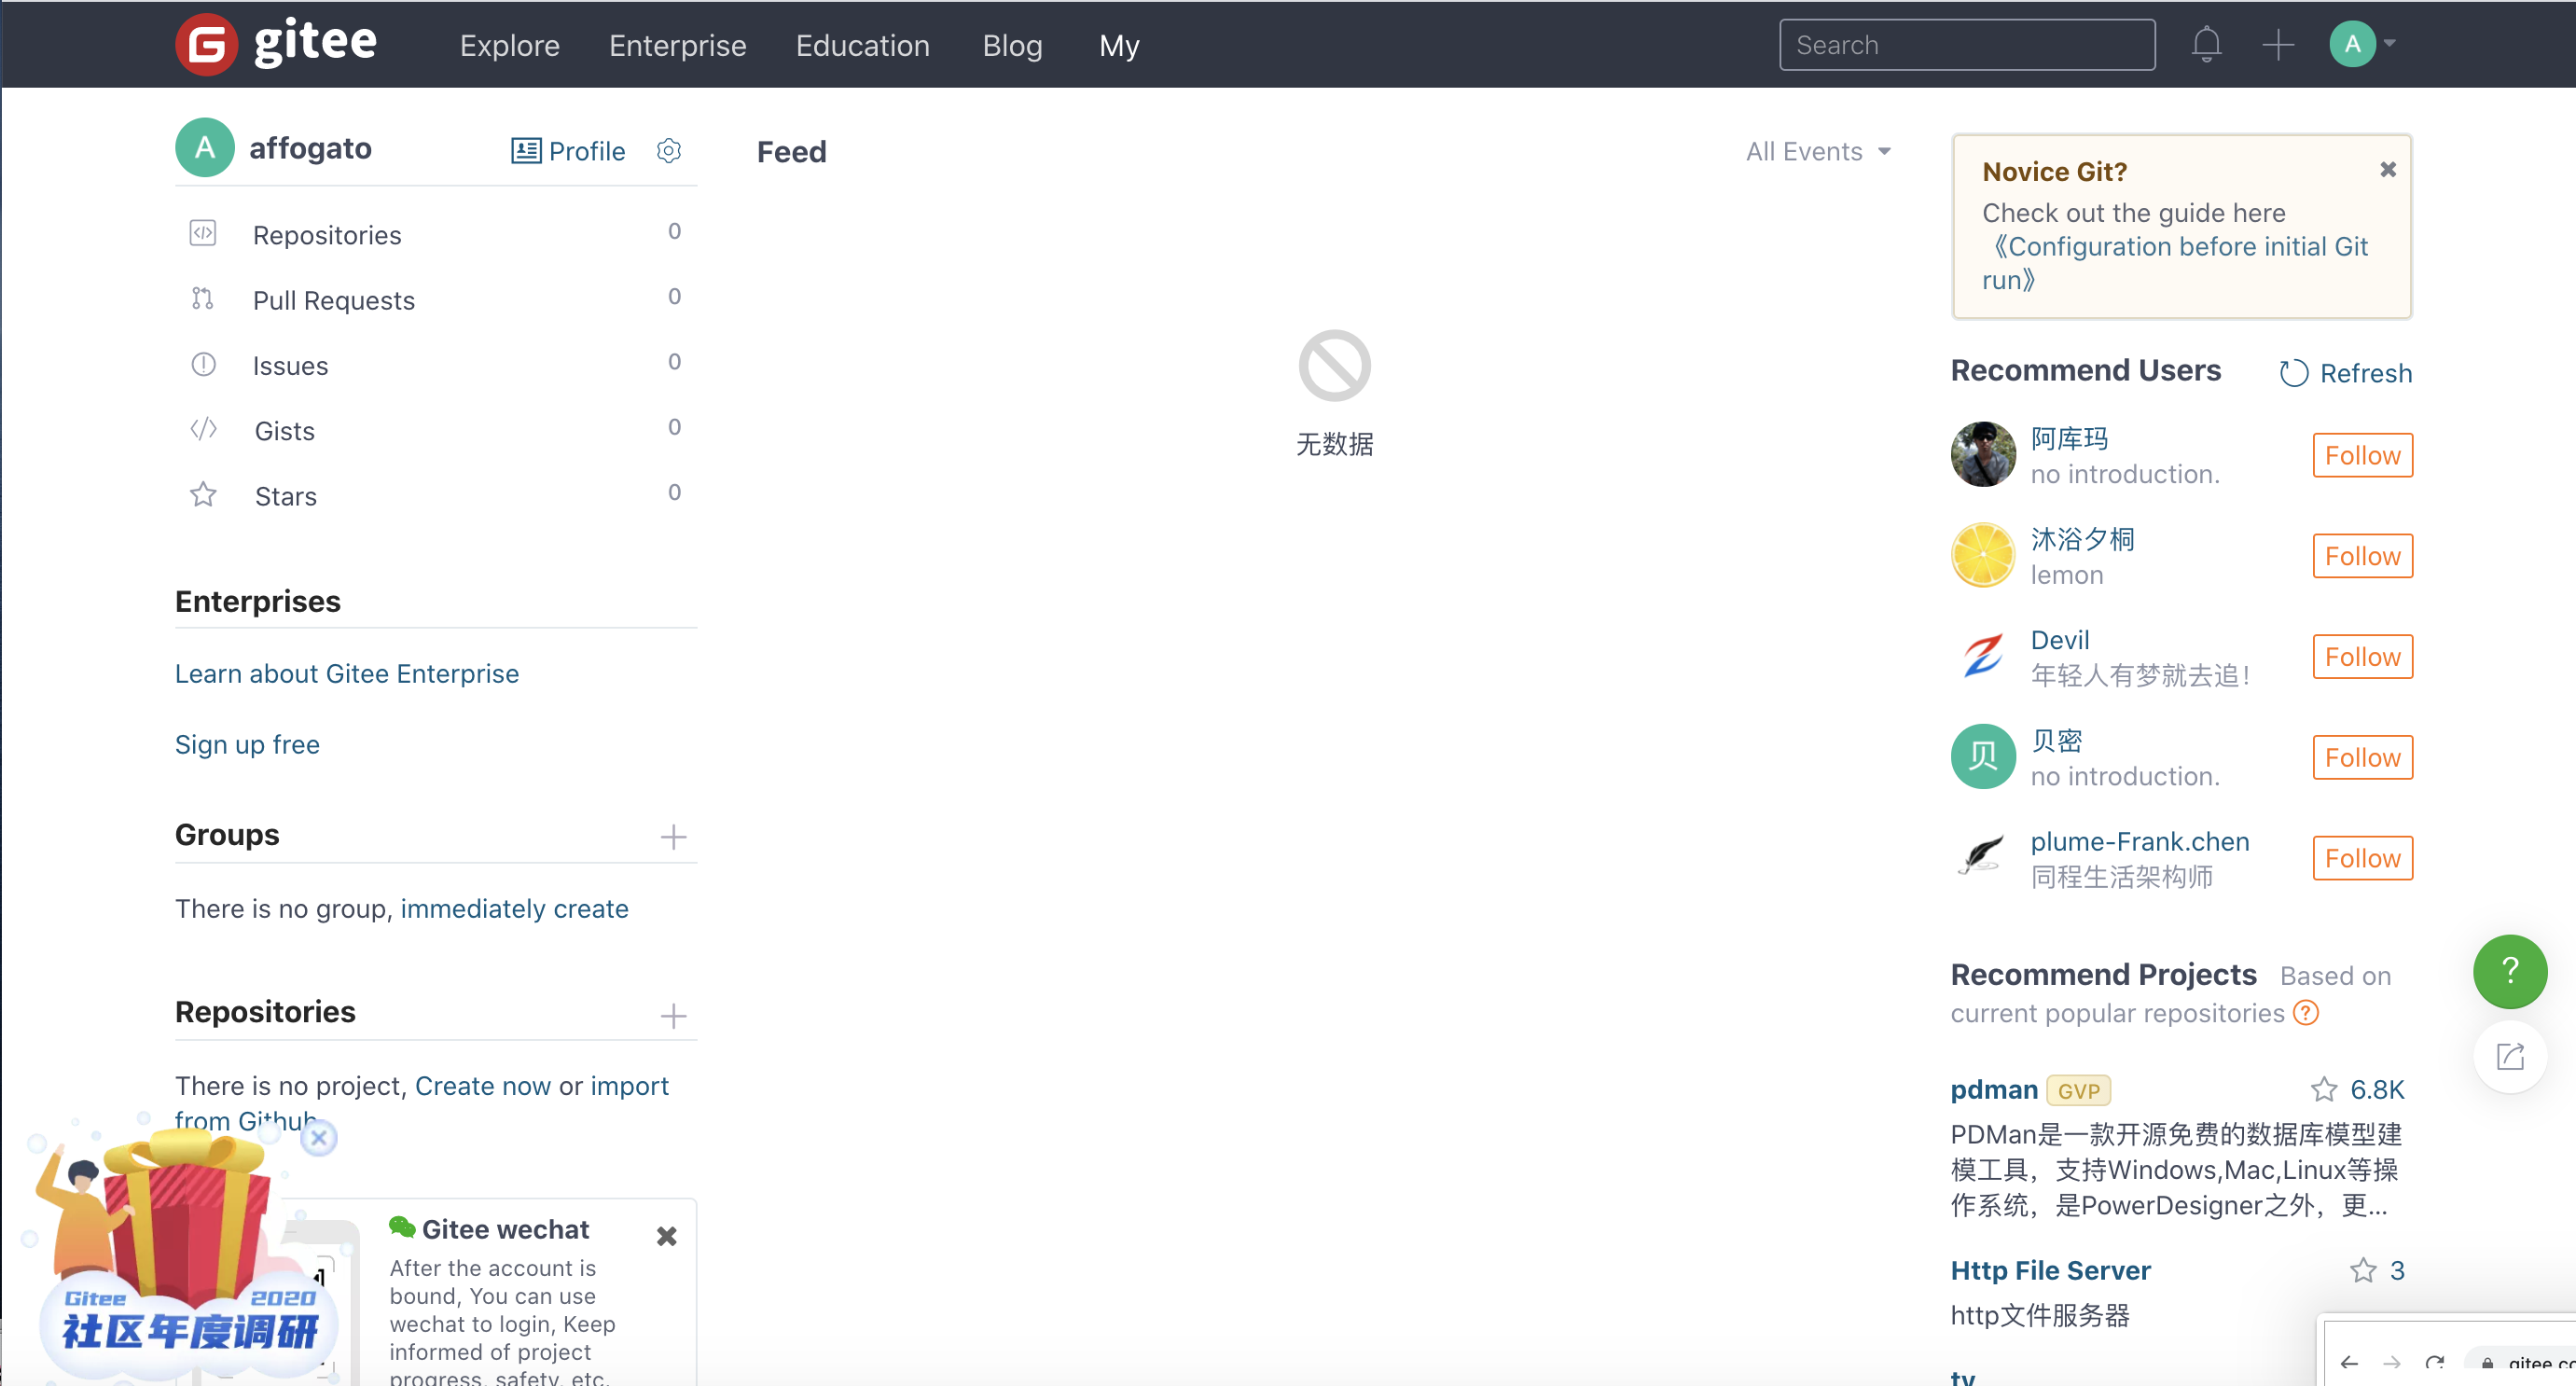The height and width of the screenshot is (1386, 2576).
Task: Click the notification bell icon
Action: [x=2206, y=45]
